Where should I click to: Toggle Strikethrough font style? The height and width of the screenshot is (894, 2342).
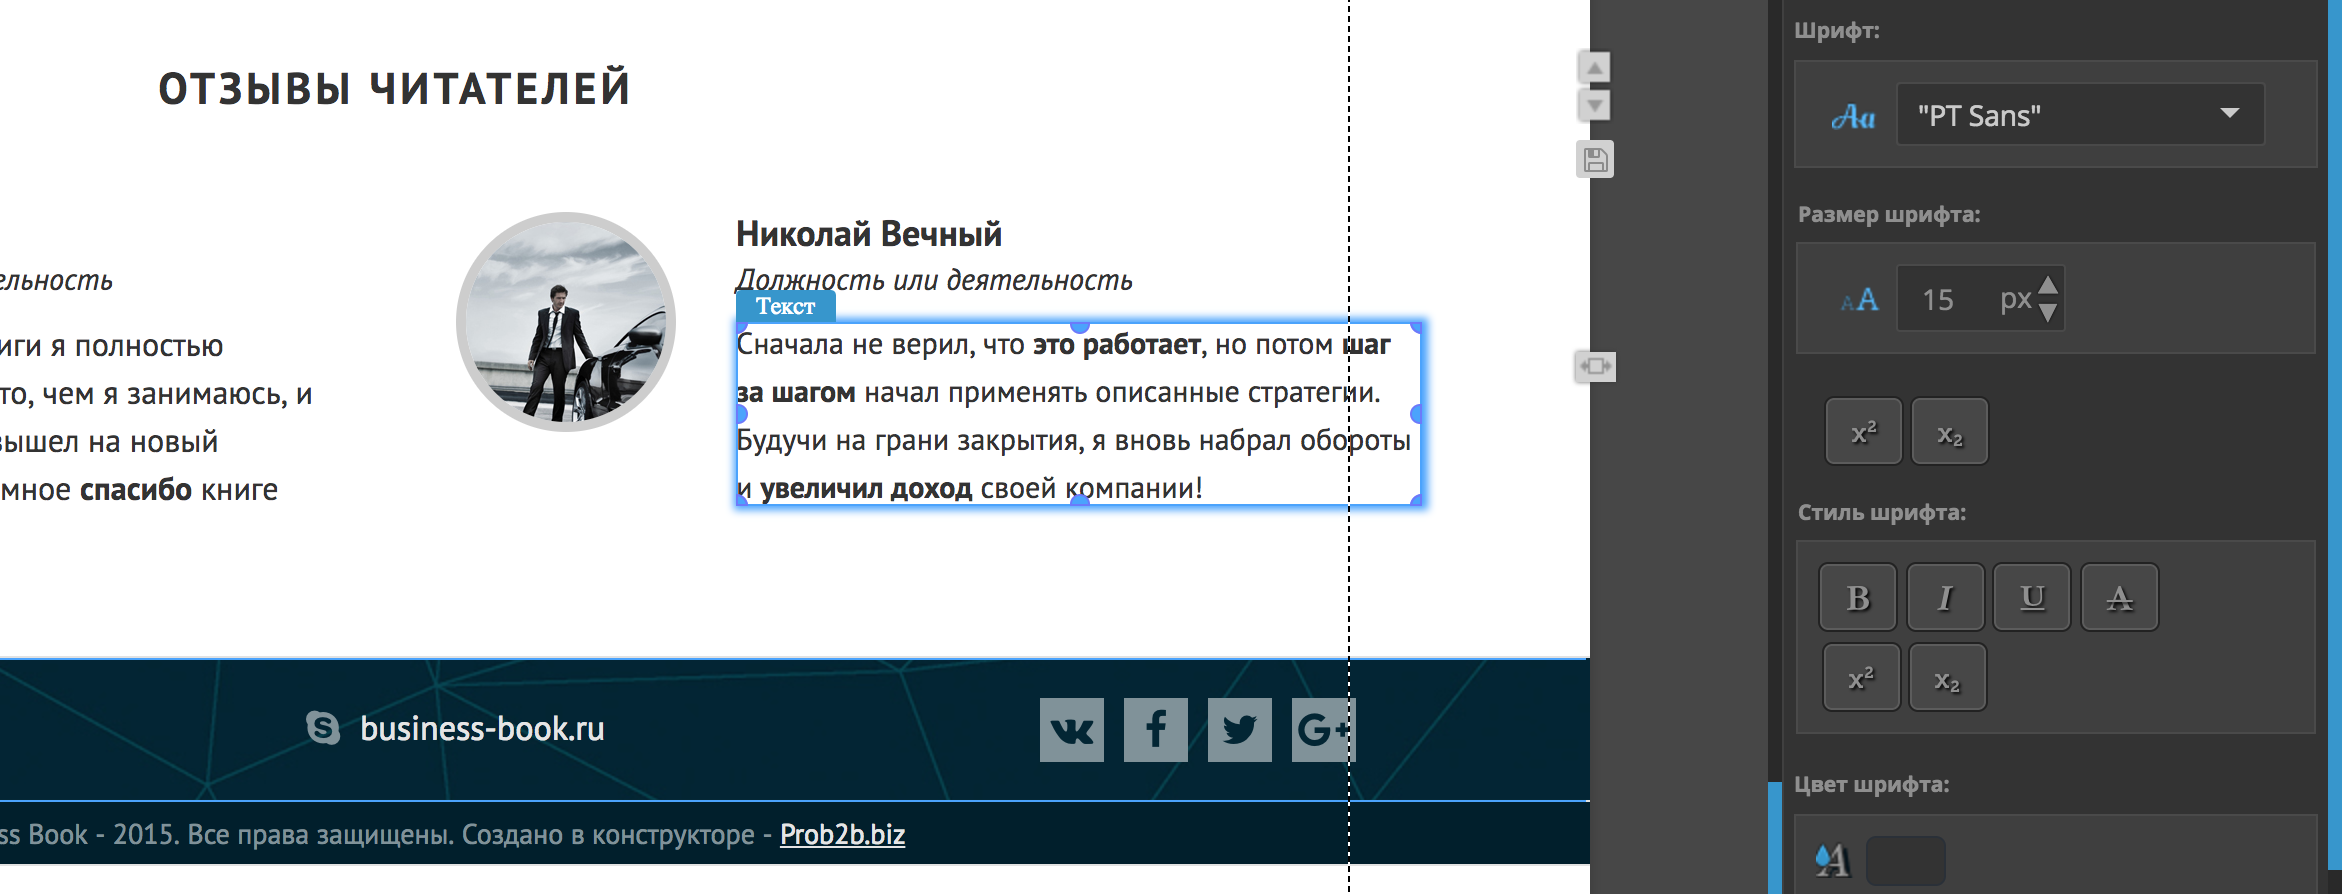click(x=2120, y=597)
